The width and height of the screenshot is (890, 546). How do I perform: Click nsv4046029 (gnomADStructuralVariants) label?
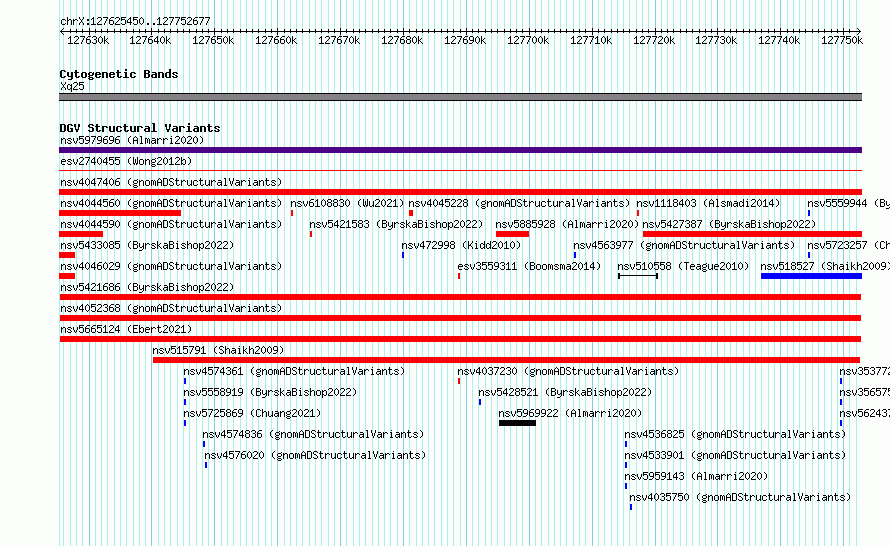pyautogui.click(x=171, y=266)
